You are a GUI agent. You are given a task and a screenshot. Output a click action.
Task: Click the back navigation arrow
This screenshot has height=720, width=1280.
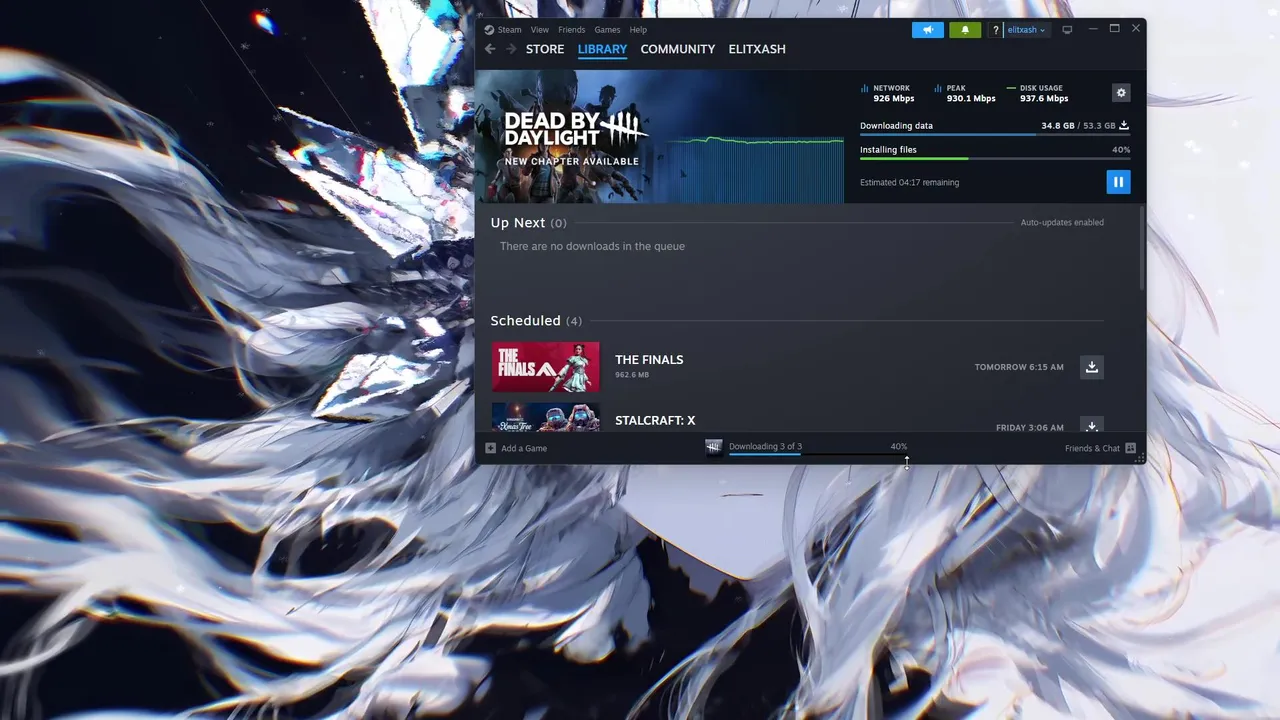tap(490, 49)
